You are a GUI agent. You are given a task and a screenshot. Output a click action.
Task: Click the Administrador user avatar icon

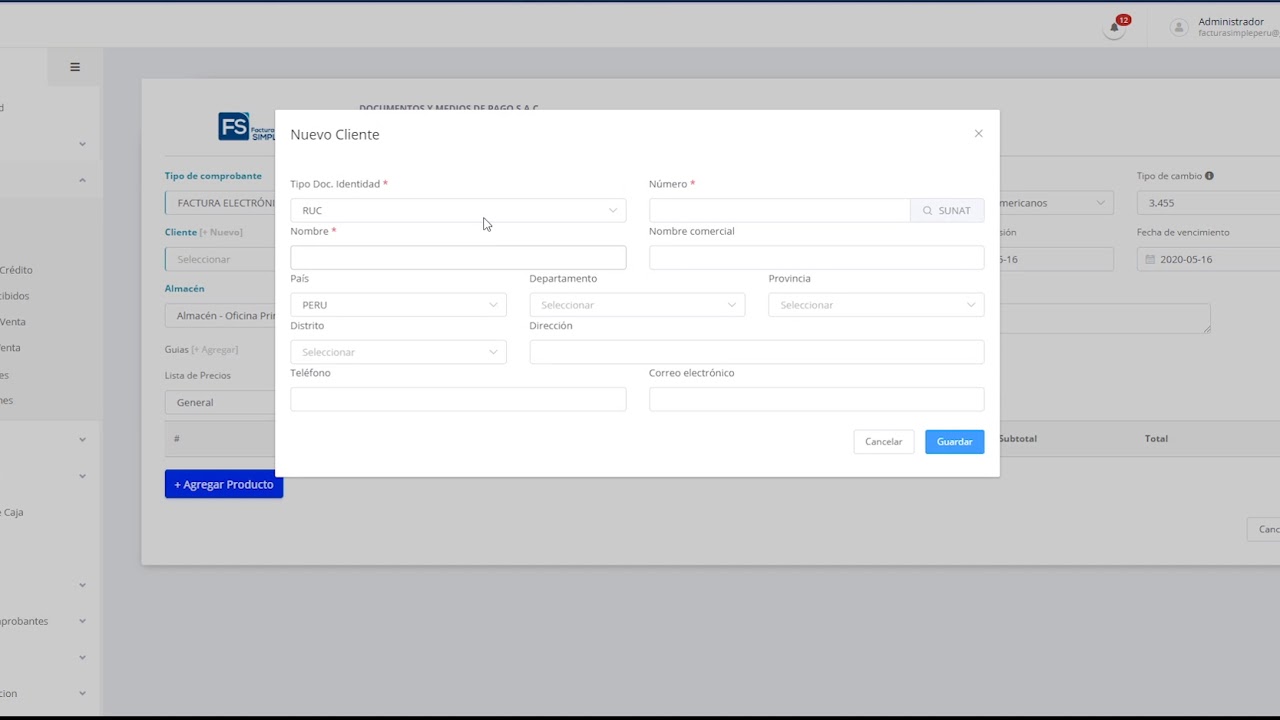coord(1179,28)
